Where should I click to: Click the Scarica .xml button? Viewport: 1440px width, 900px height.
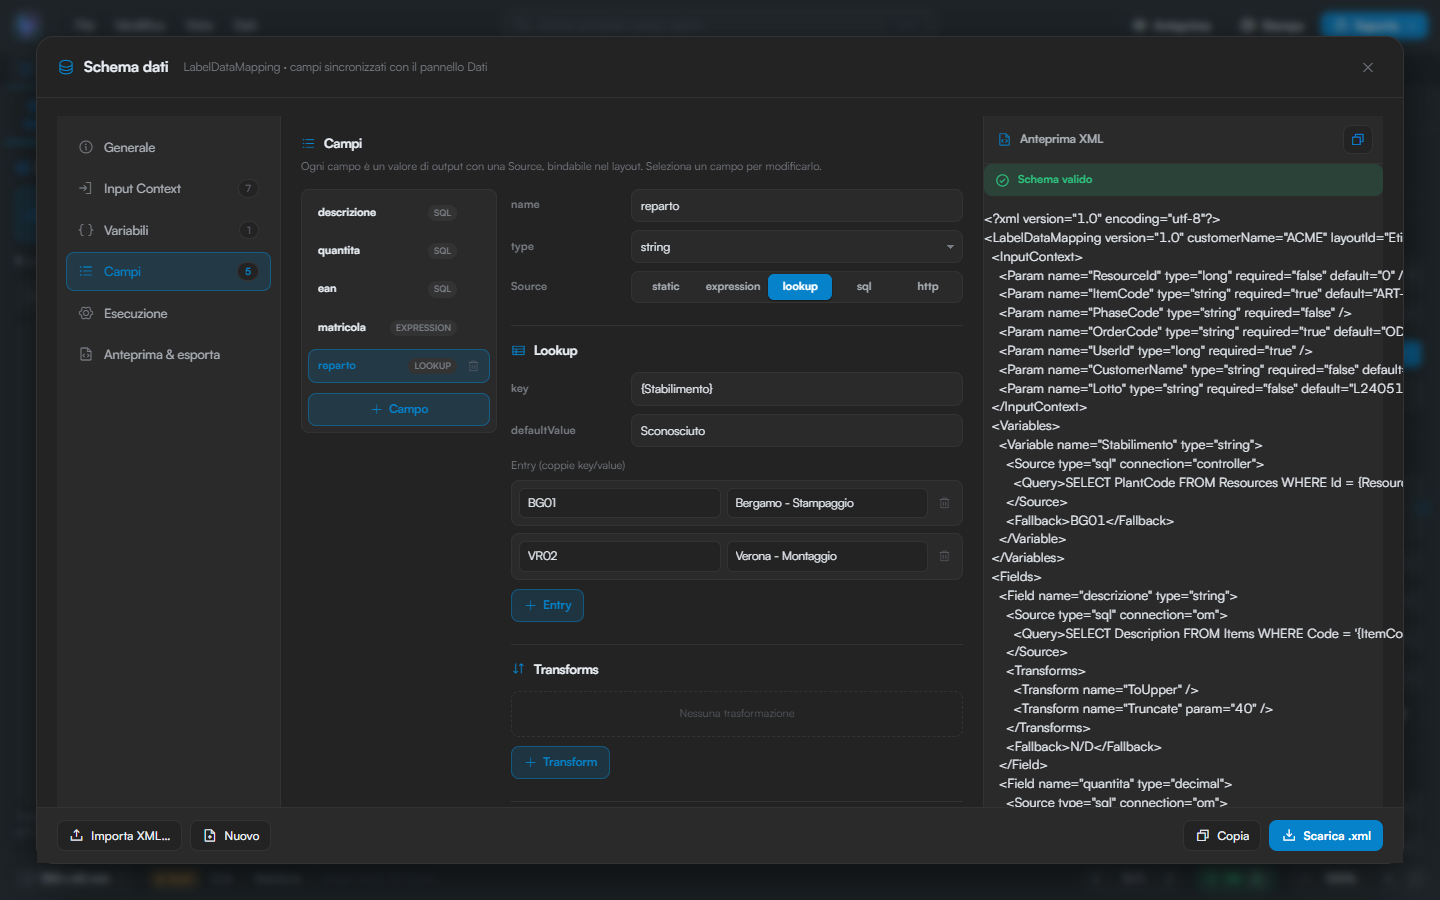(1326, 836)
